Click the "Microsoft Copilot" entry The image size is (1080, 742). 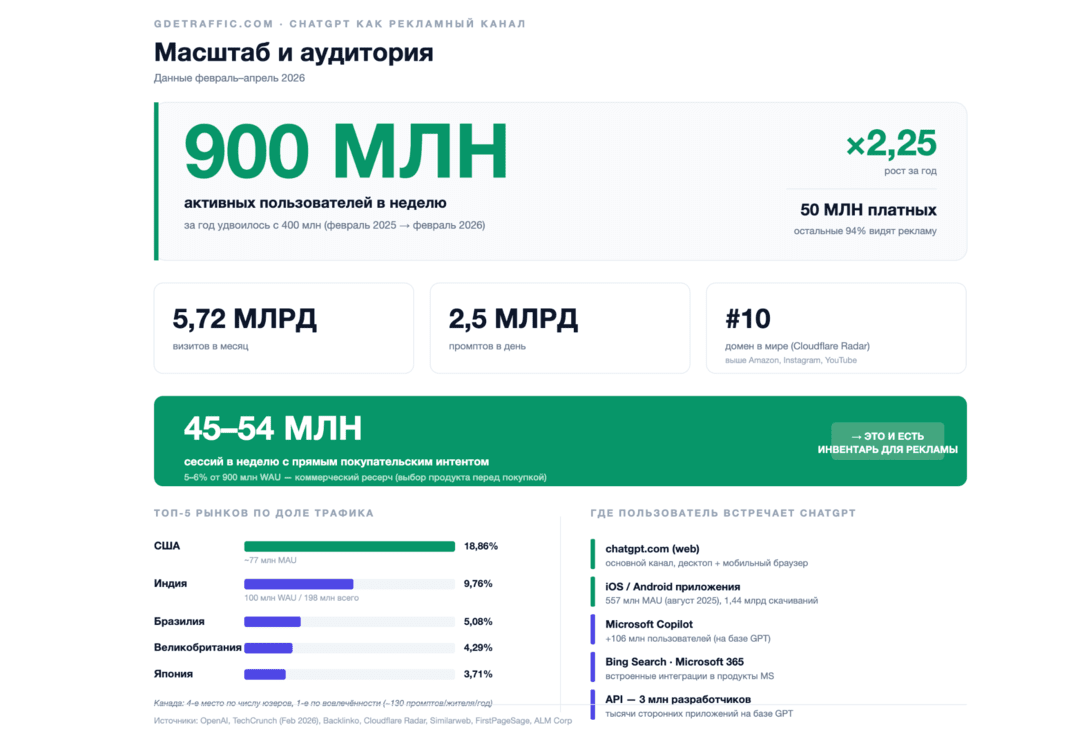649,624
